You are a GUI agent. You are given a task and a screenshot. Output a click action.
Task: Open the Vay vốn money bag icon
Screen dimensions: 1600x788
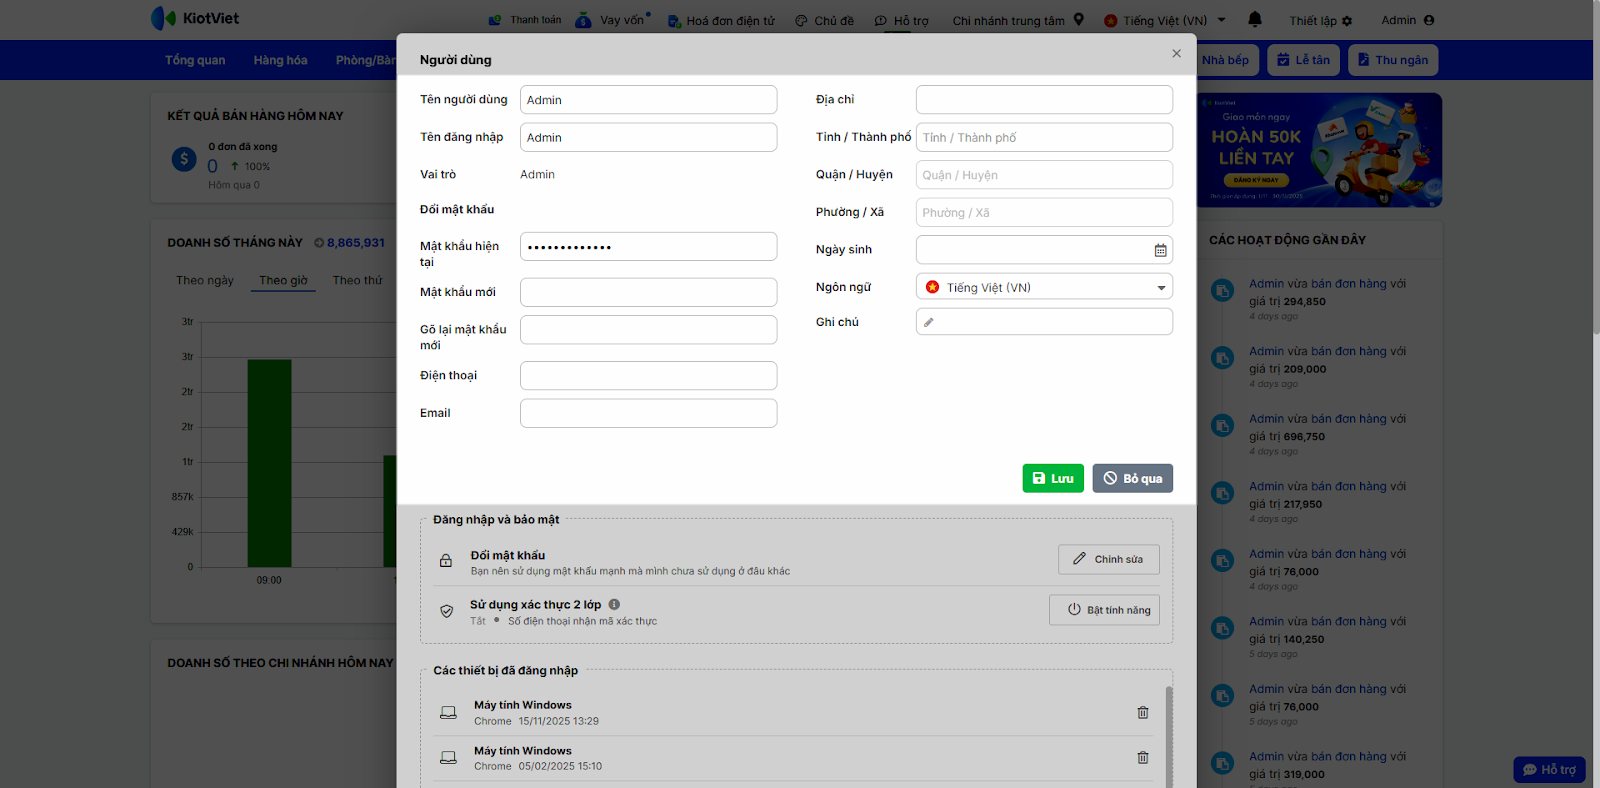[x=583, y=20]
